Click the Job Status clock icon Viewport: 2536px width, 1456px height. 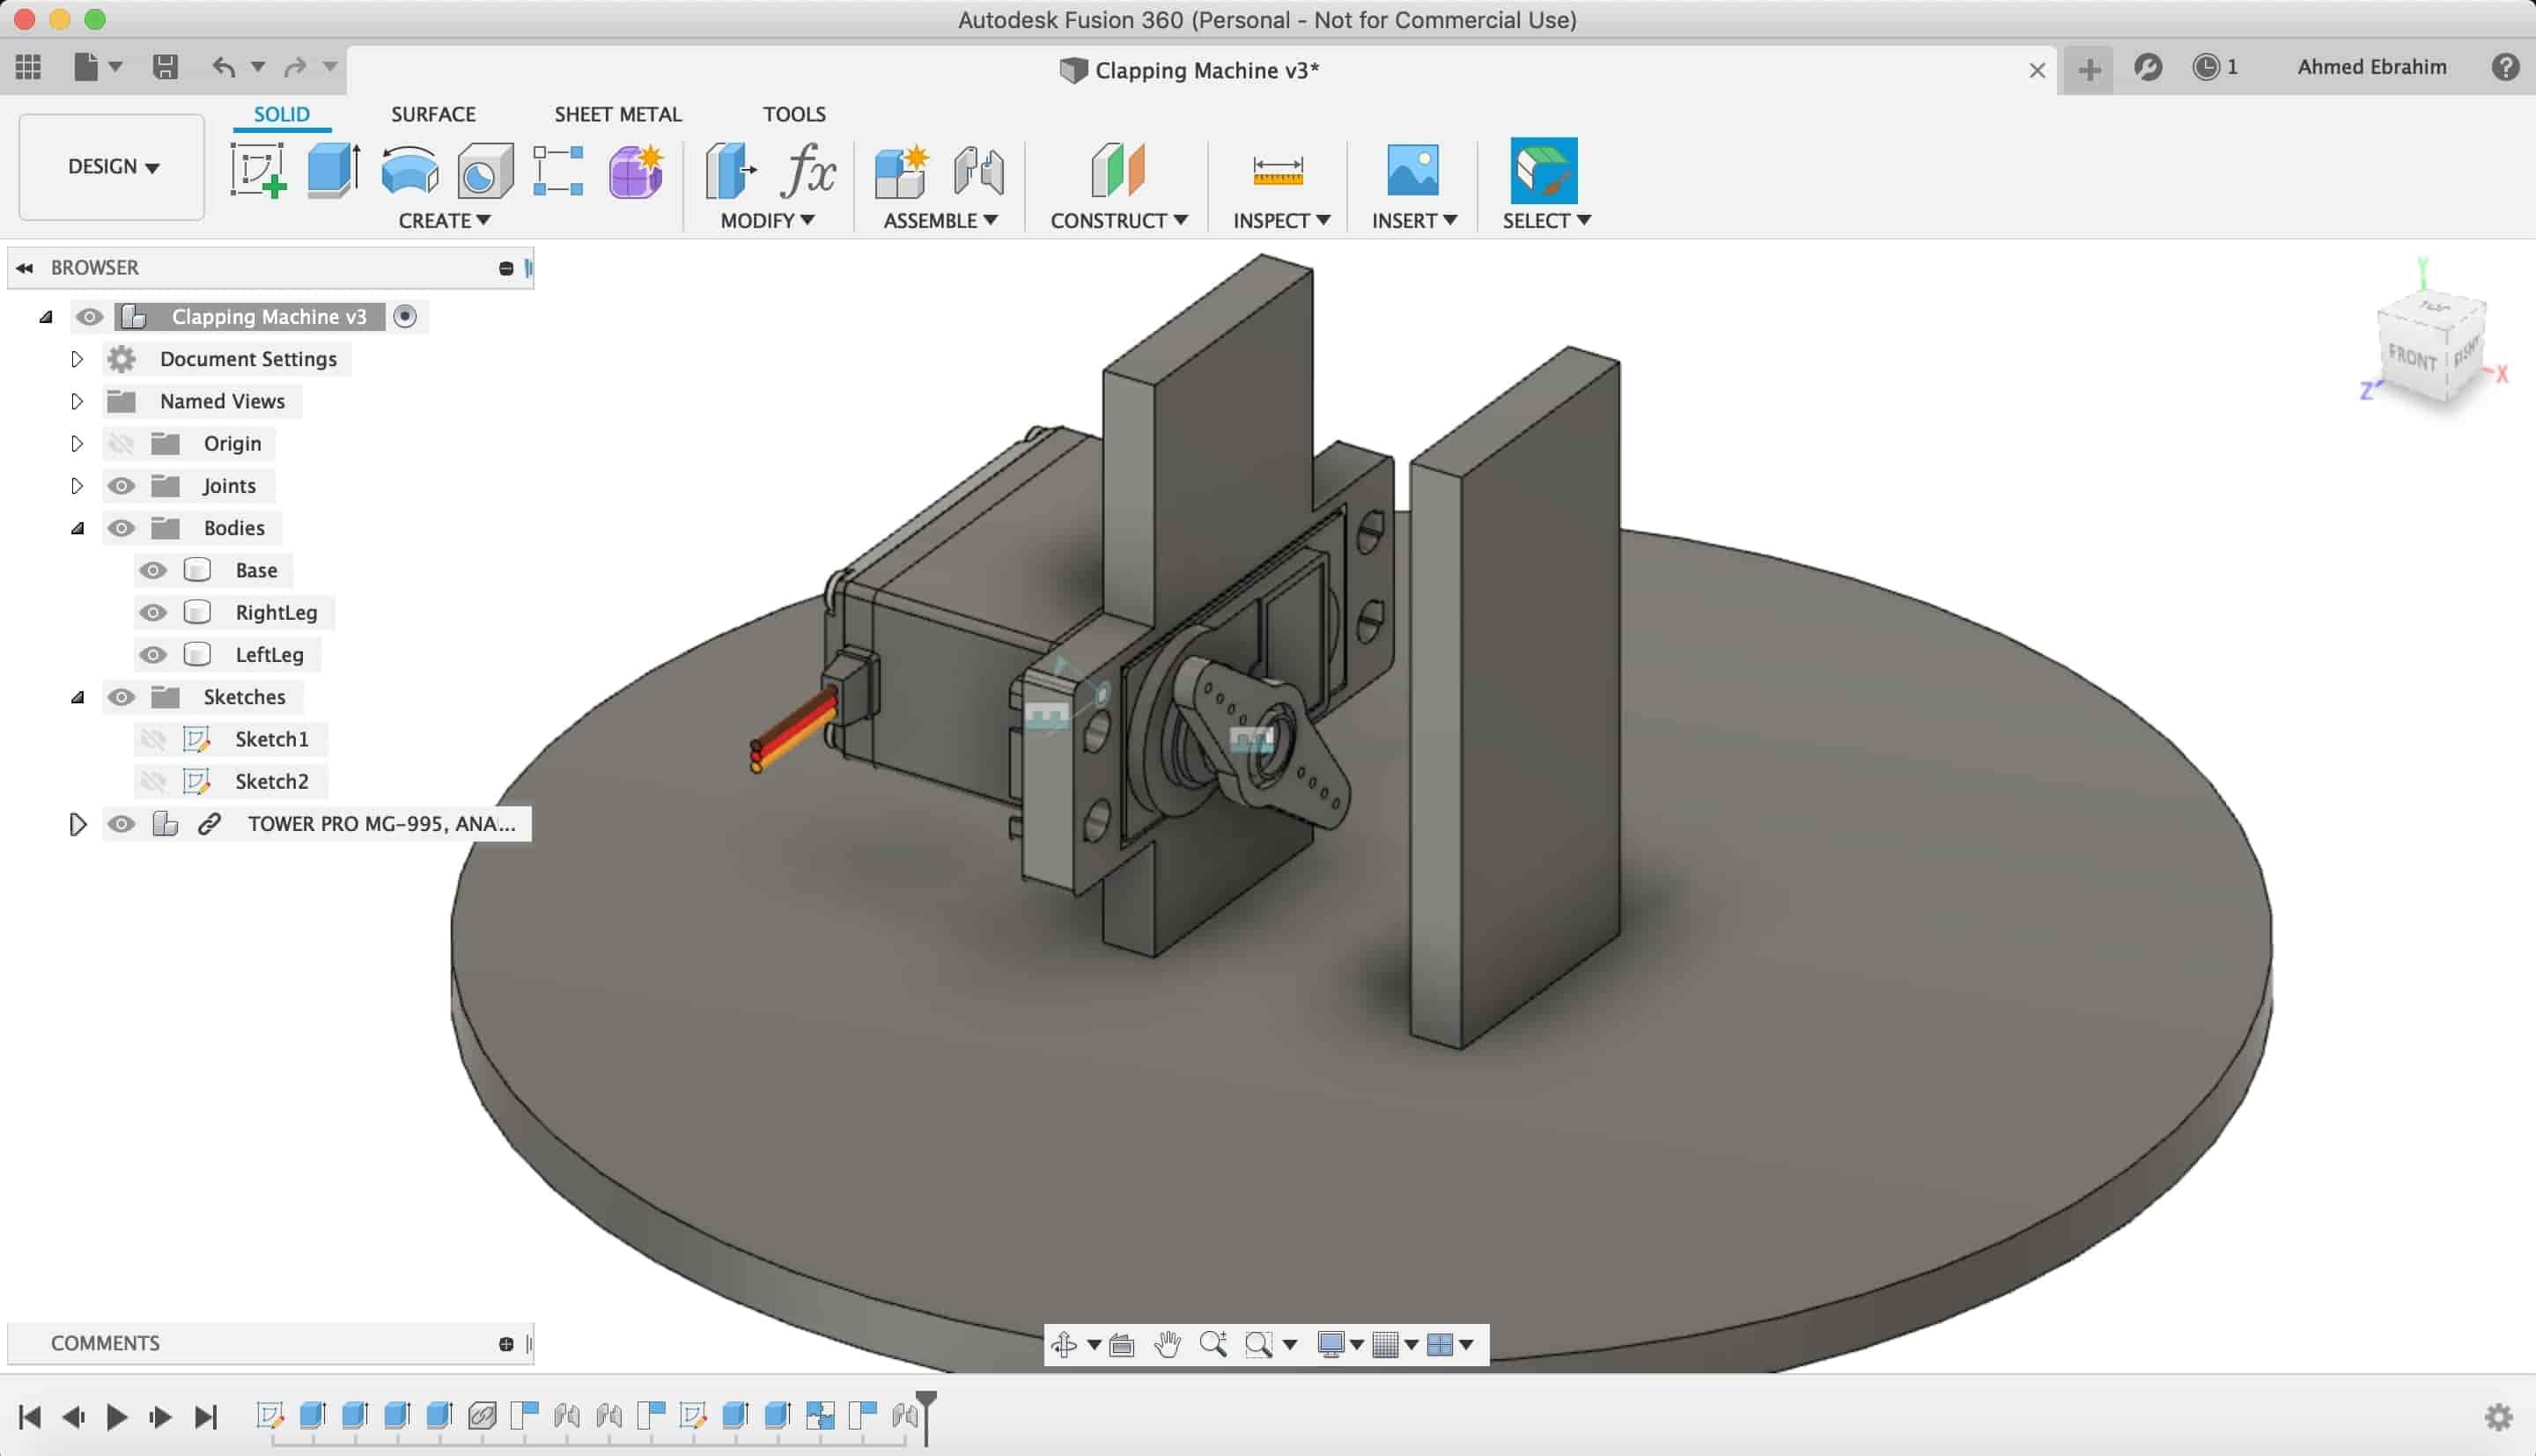tap(2206, 67)
